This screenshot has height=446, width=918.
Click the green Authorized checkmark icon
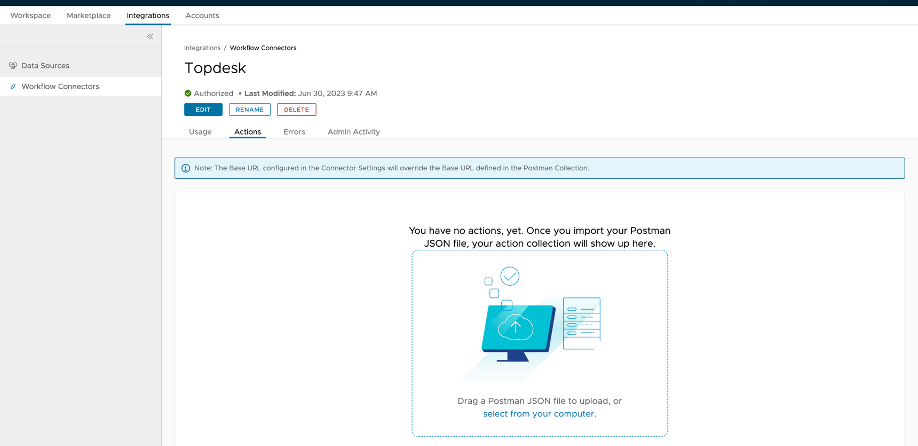coord(188,93)
